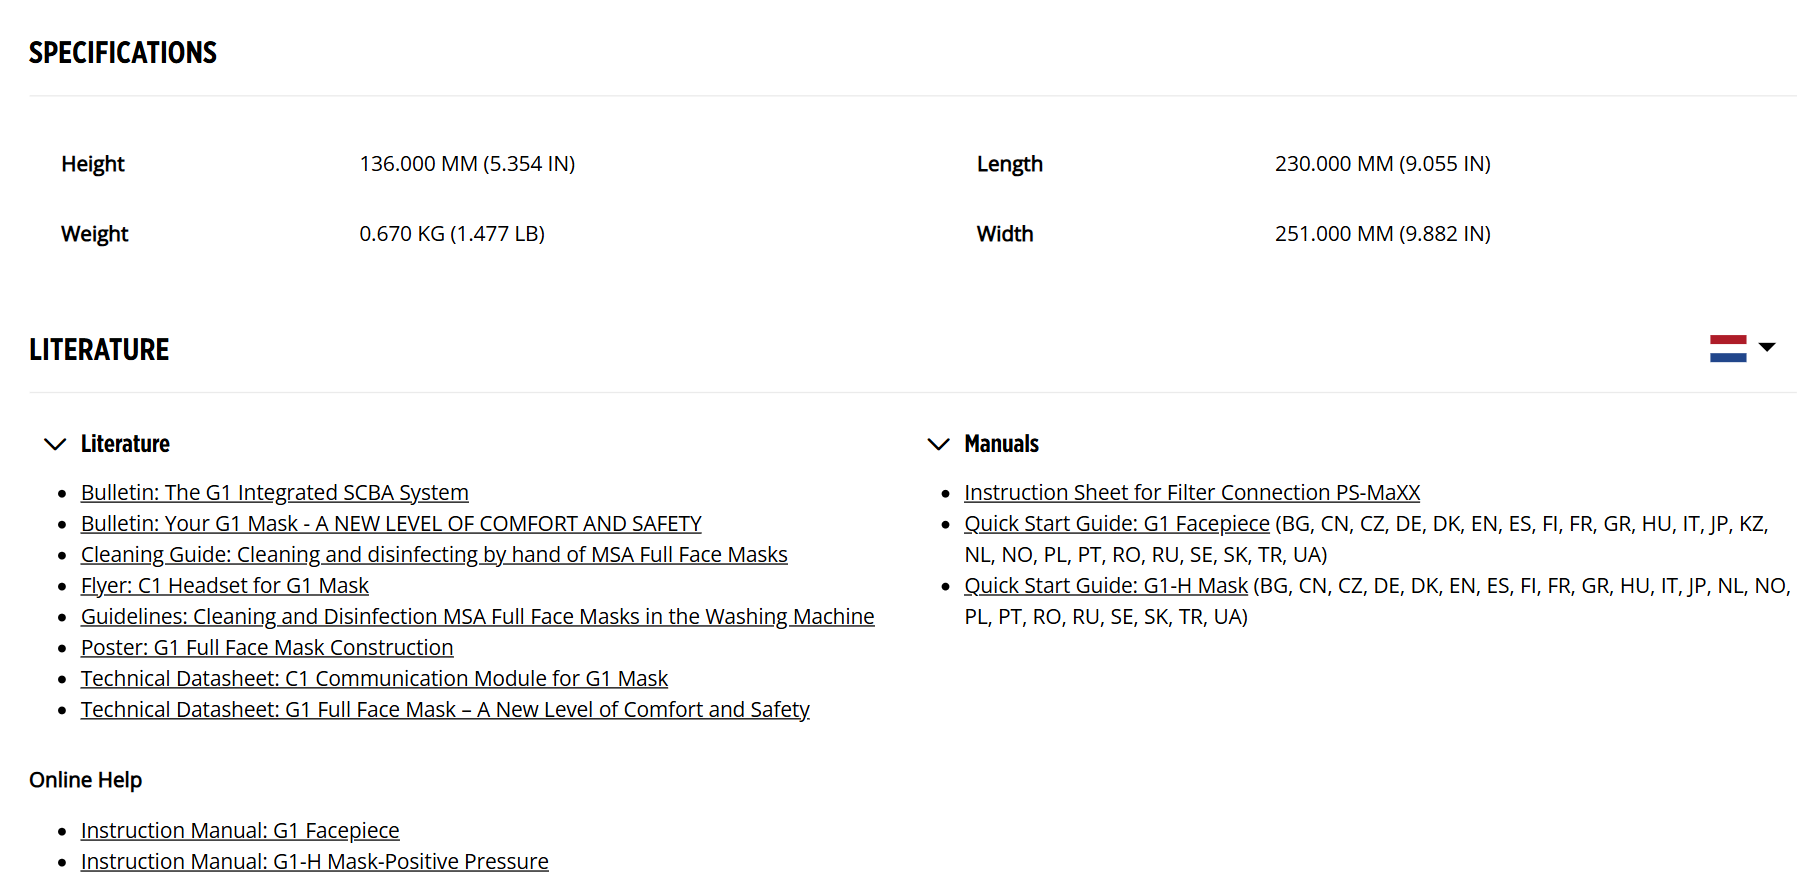Open the Cleaning Guide for MSA Full Face Masks
The image size is (1816, 891).
click(434, 555)
